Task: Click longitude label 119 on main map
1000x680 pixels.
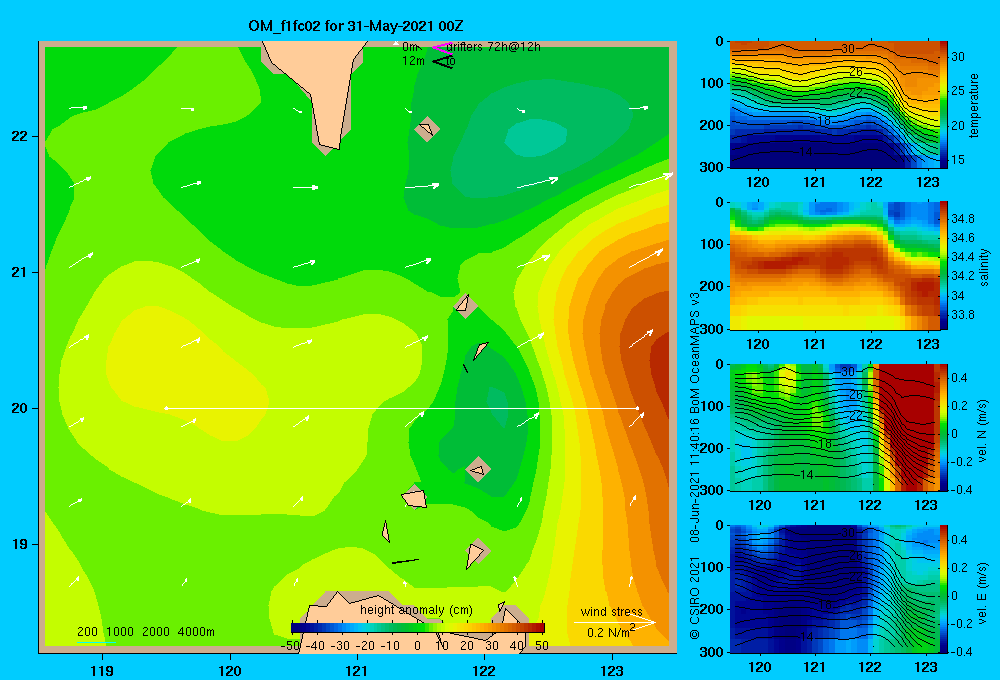Action: pos(102,670)
